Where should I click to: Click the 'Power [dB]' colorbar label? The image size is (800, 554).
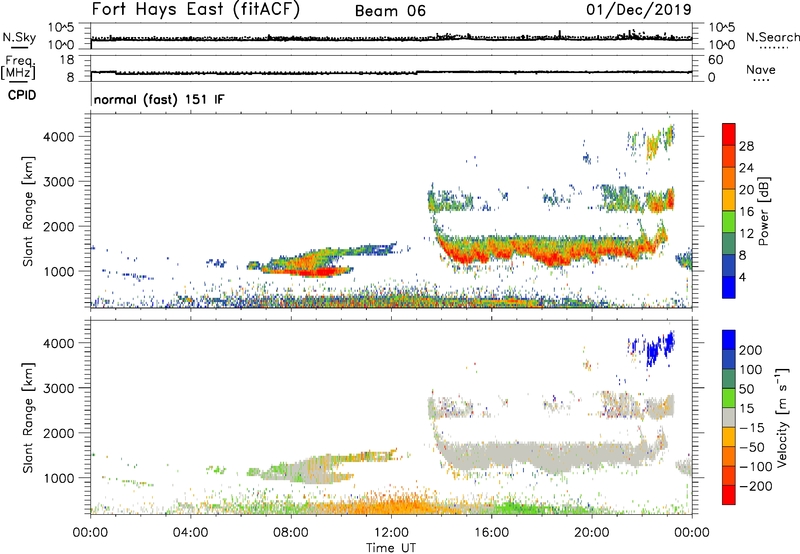(x=764, y=211)
